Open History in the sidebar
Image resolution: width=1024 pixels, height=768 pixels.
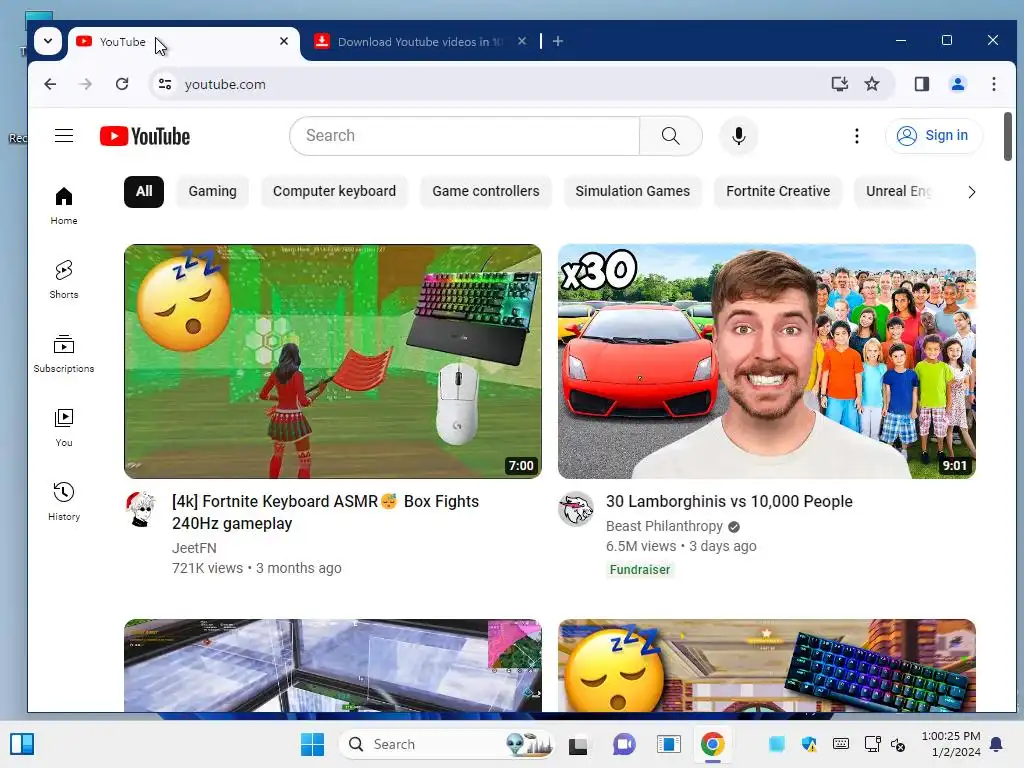point(64,502)
